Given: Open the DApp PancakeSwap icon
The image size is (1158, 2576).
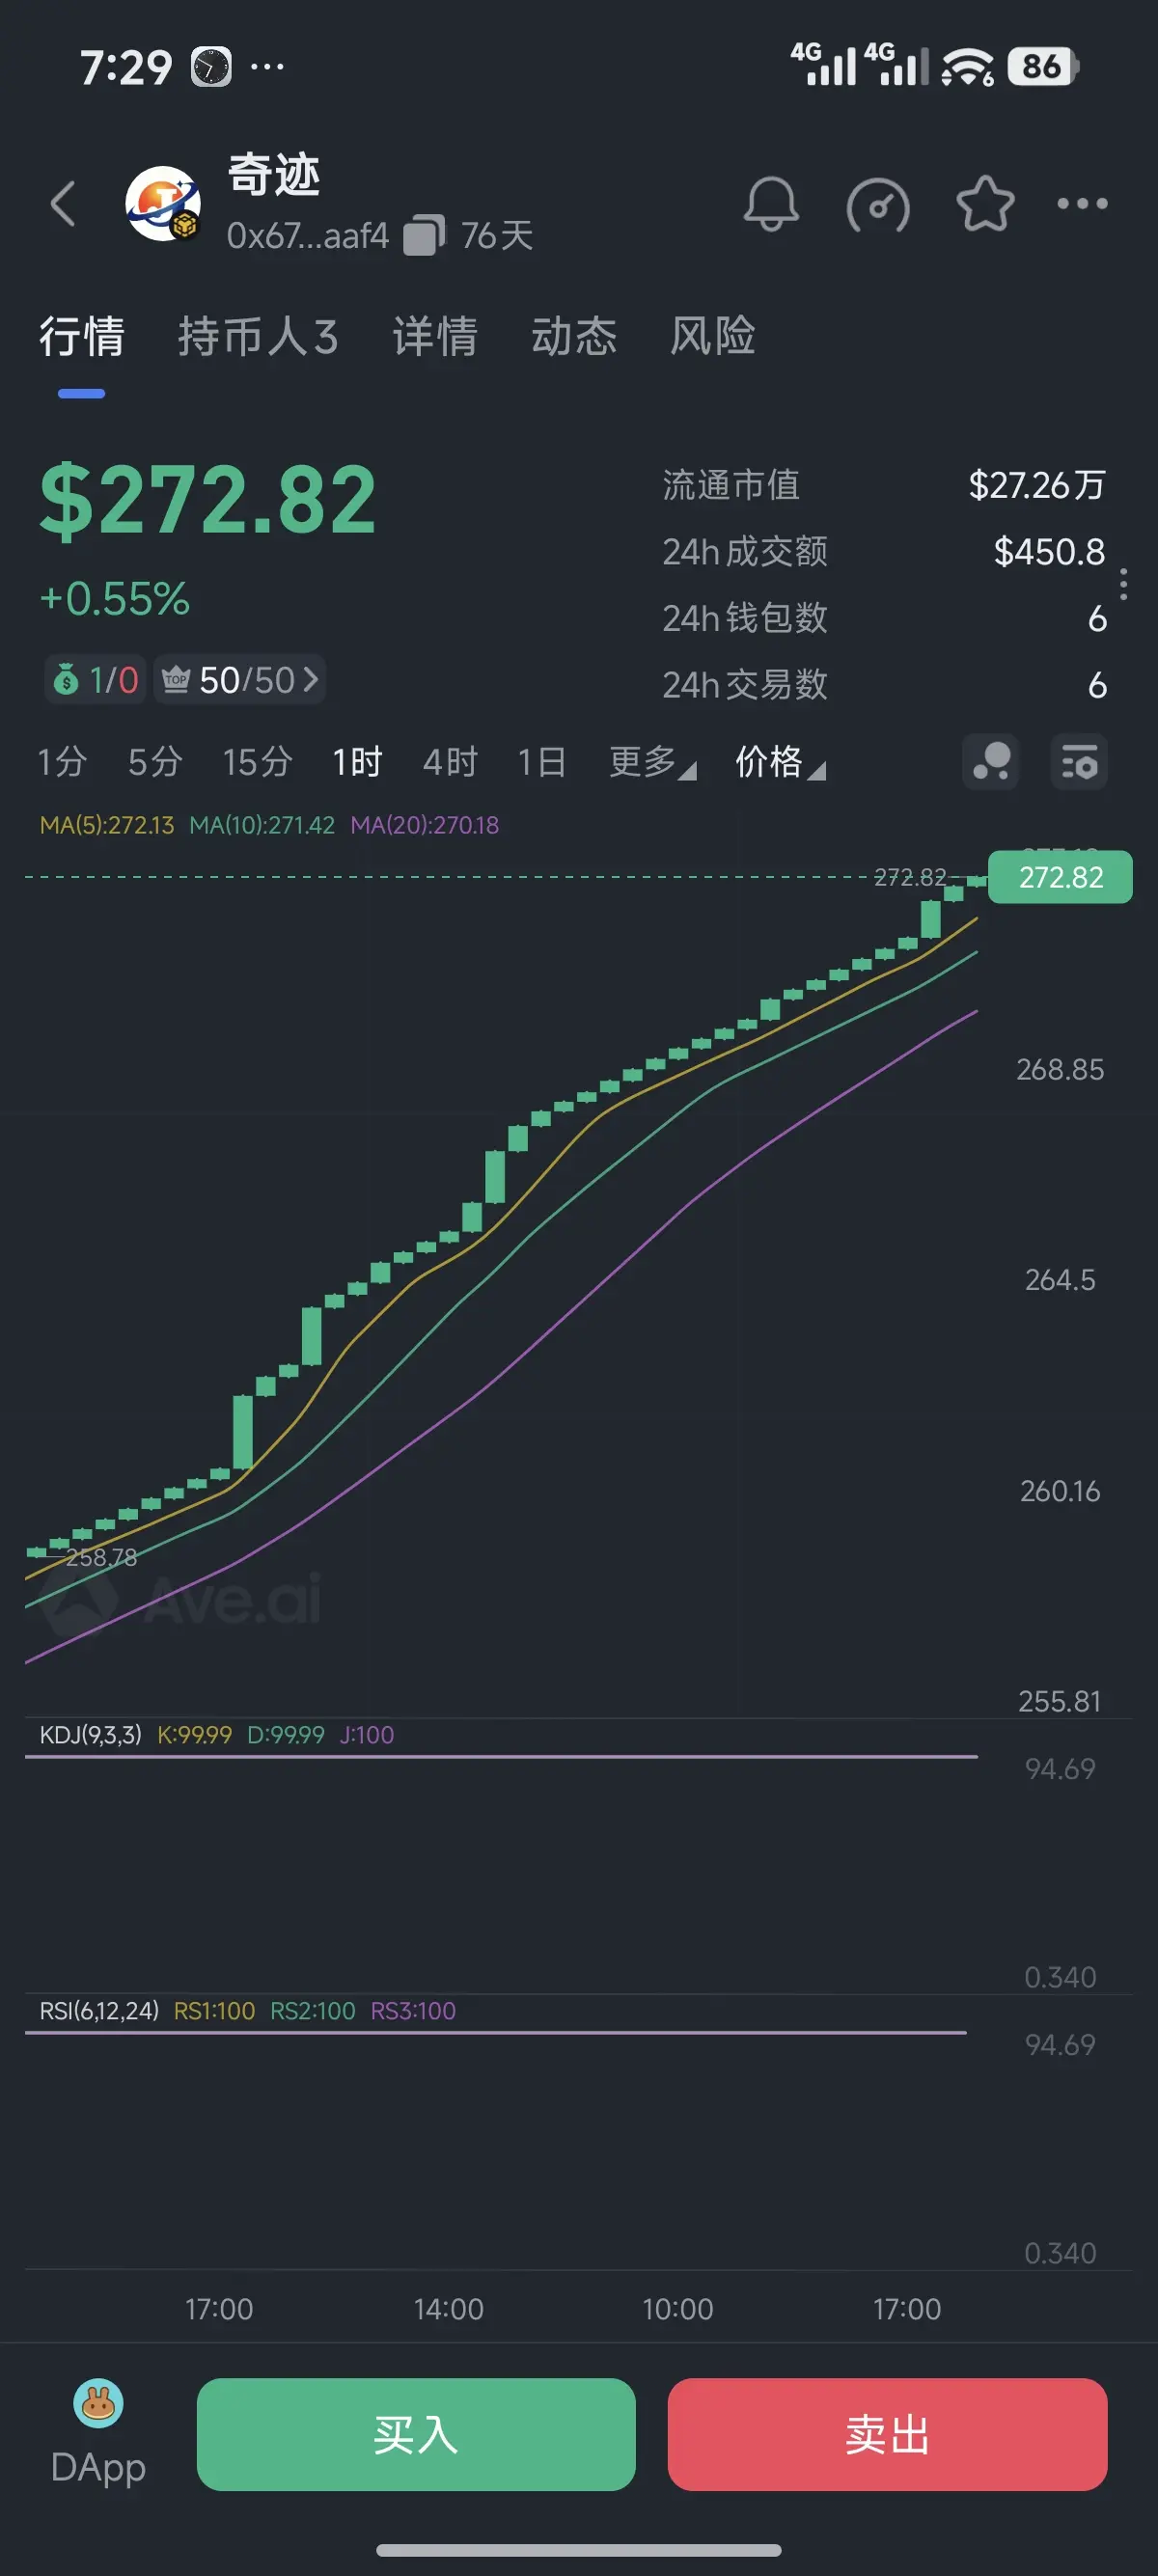Looking at the screenshot, I should pos(98,2404).
